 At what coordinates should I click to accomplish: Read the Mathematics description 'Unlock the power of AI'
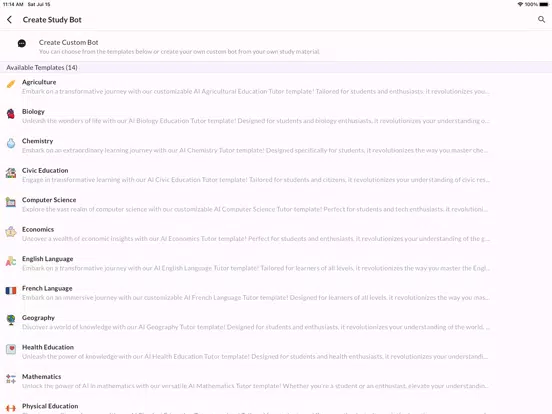[256, 386]
